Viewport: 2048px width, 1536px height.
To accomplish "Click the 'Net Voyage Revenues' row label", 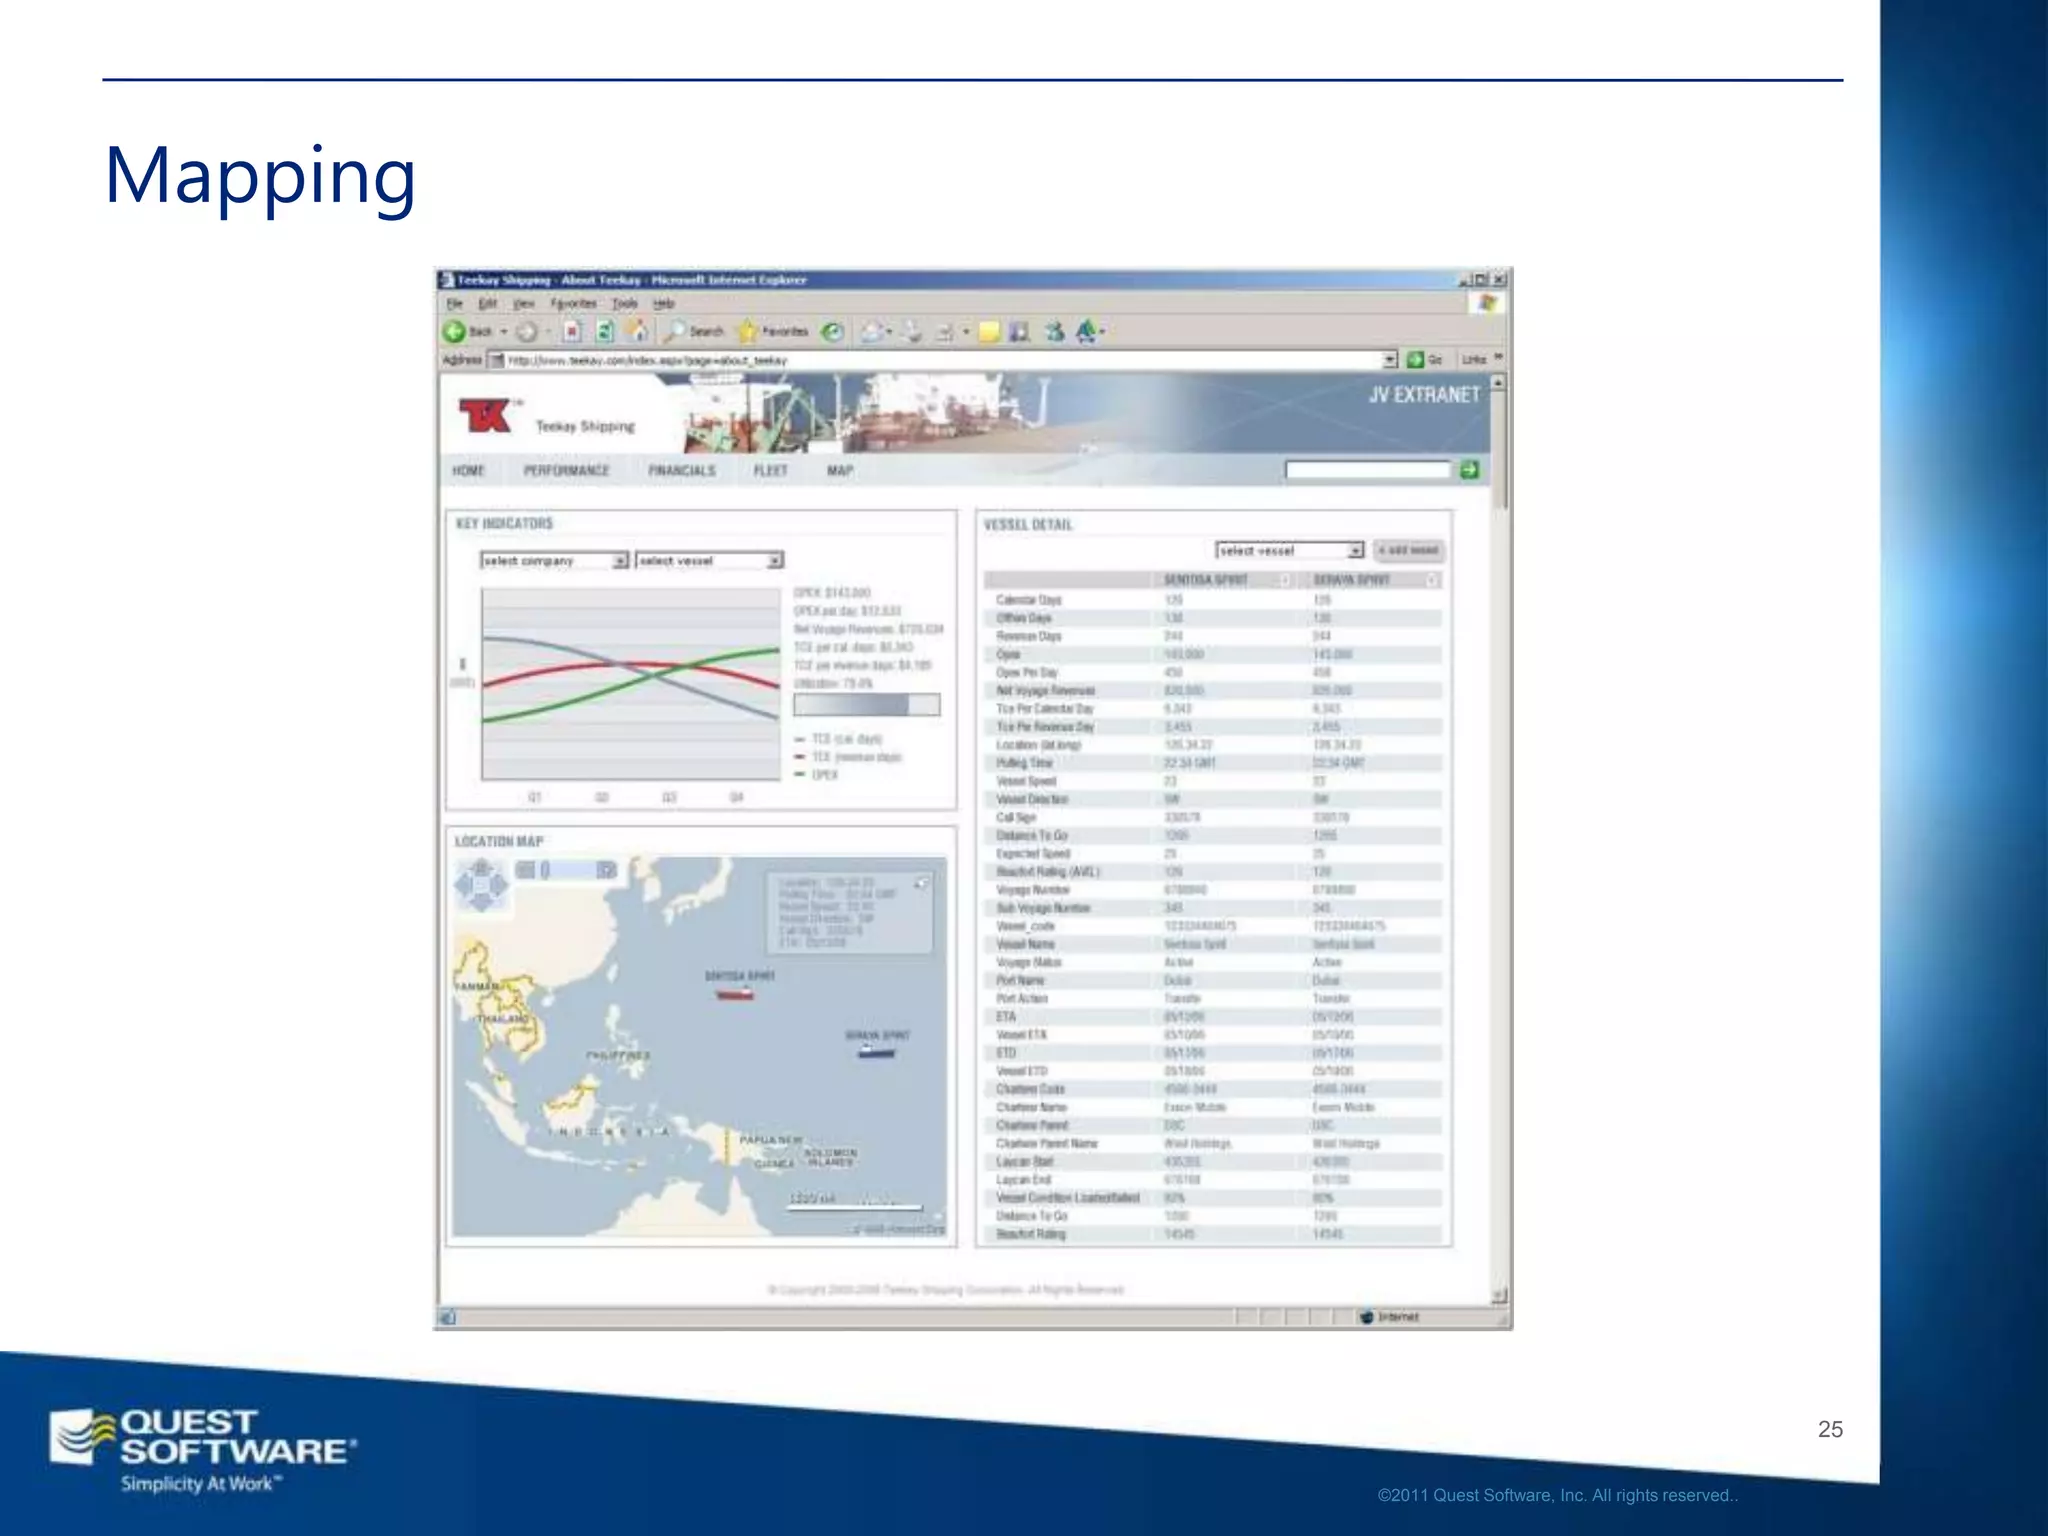I will pyautogui.click(x=1046, y=691).
